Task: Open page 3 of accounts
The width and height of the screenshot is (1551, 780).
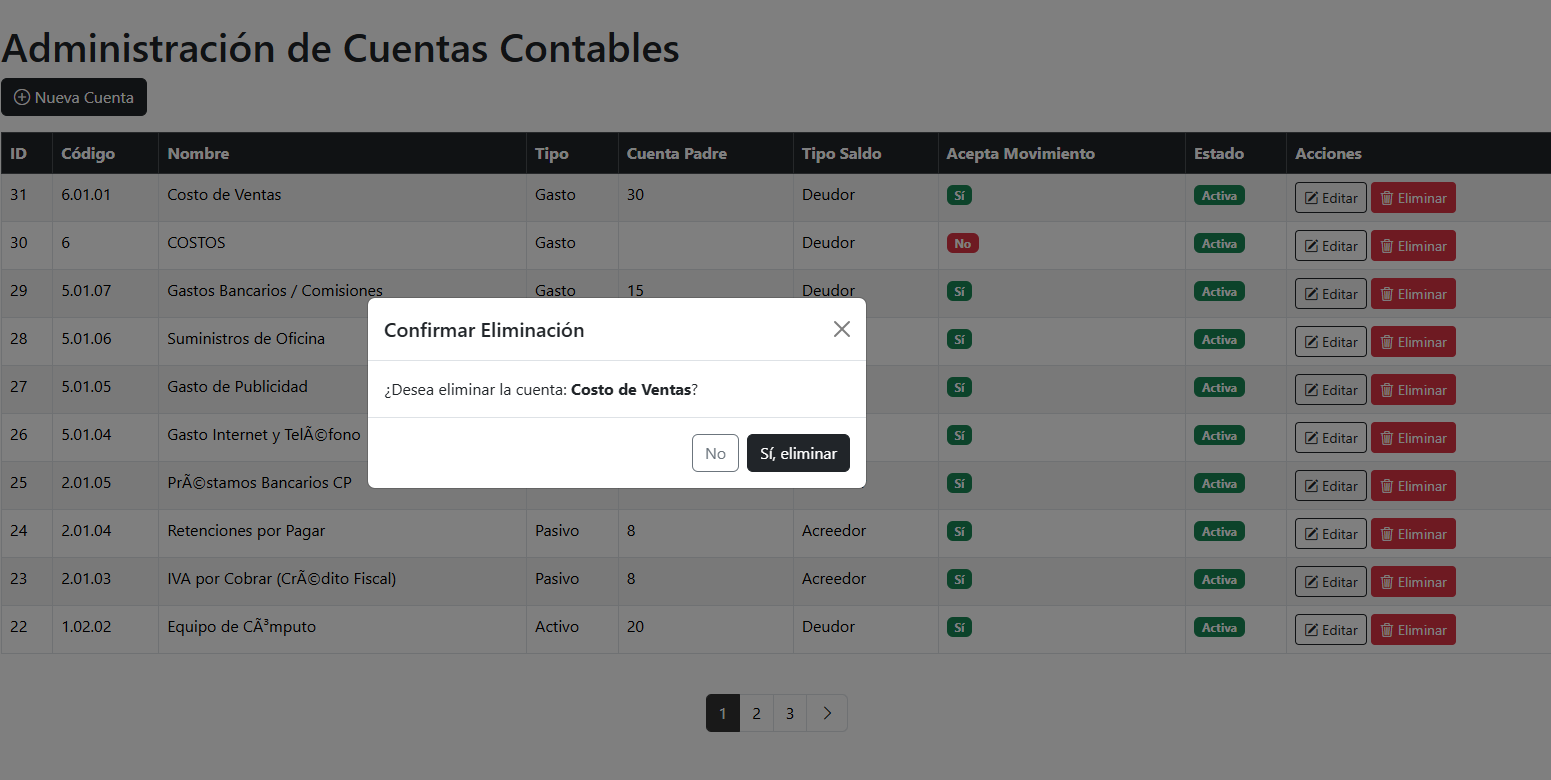Action: [790, 713]
